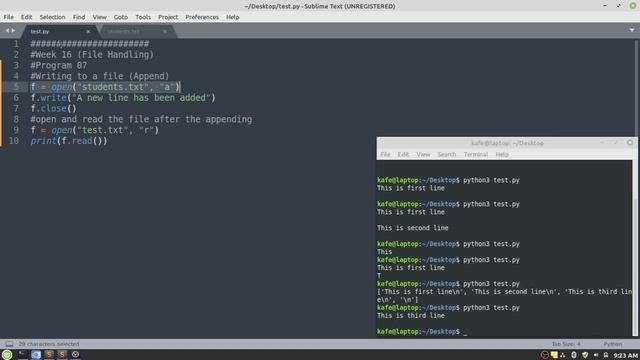Open the terminal window's Edit menu
The image size is (640, 360).
(403, 155)
